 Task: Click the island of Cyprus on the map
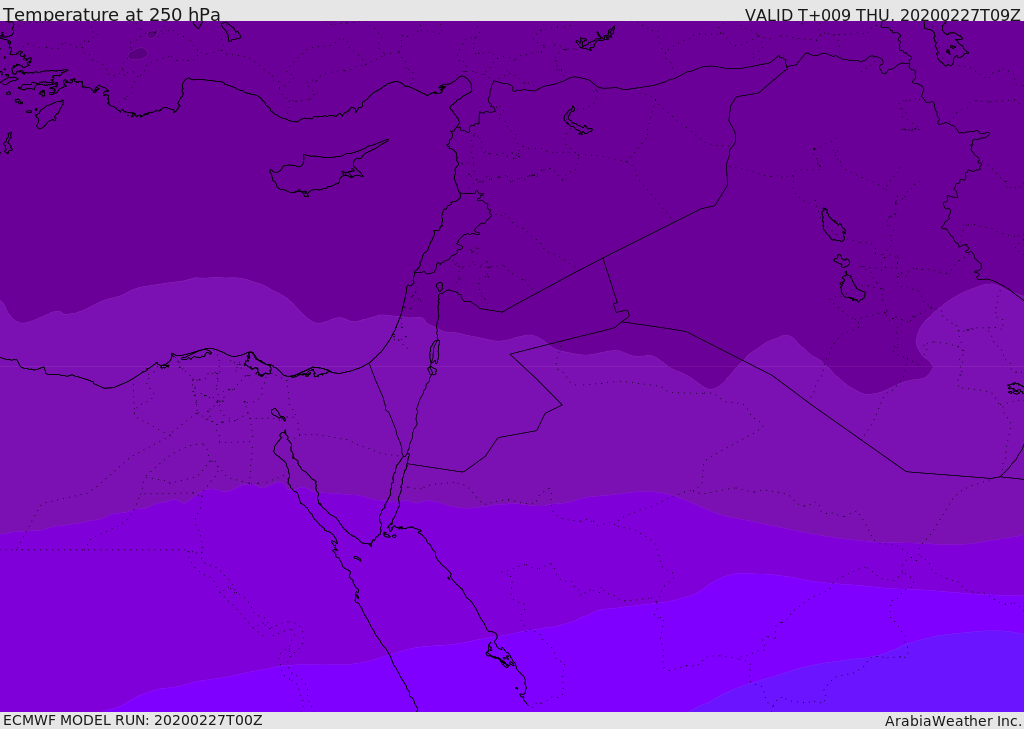point(327,169)
